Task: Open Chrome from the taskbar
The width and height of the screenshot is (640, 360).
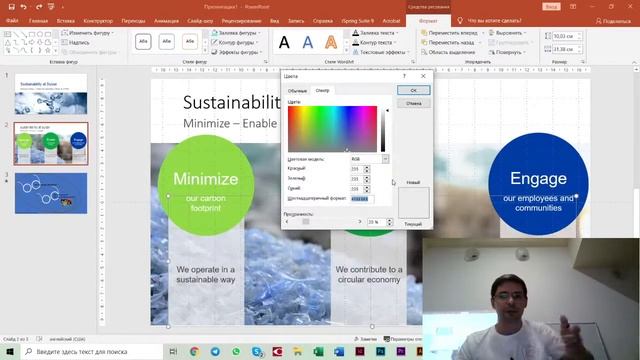Action: click(x=195, y=351)
